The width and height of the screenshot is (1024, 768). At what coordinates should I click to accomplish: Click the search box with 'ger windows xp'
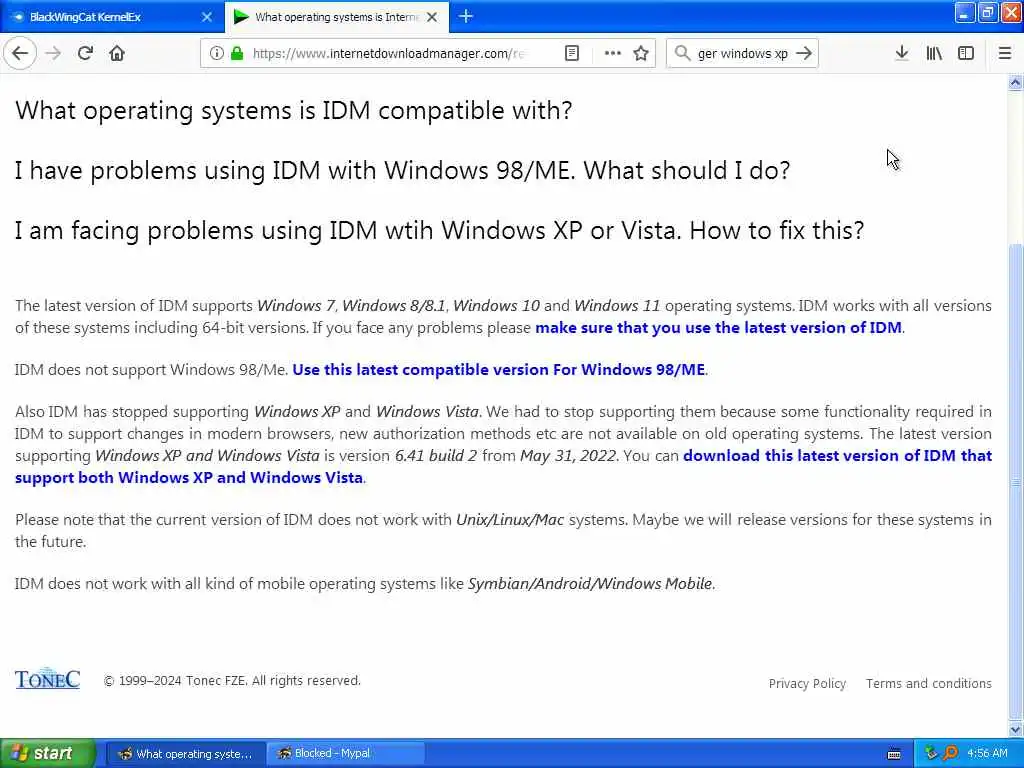tap(743, 54)
